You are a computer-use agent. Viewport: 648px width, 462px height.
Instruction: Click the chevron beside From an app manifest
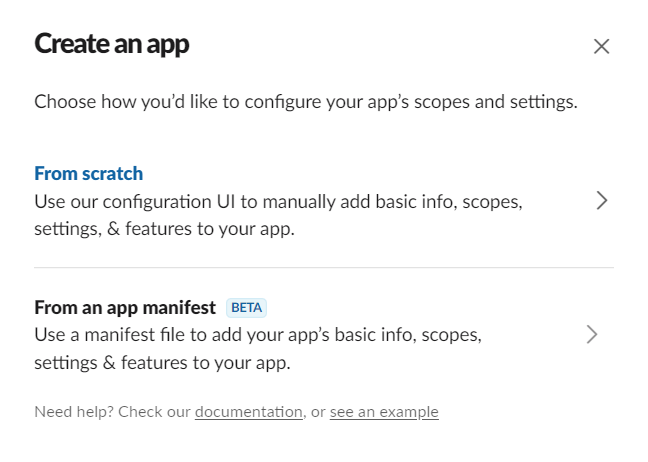tap(592, 334)
